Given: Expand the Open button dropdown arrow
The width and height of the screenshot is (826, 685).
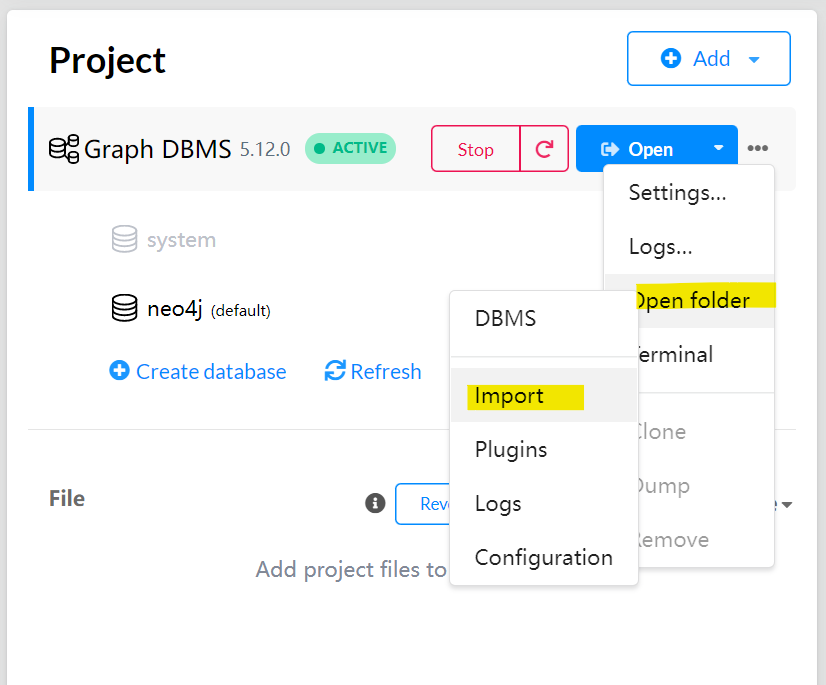Looking at the screenshot, I should coord(719,148).
